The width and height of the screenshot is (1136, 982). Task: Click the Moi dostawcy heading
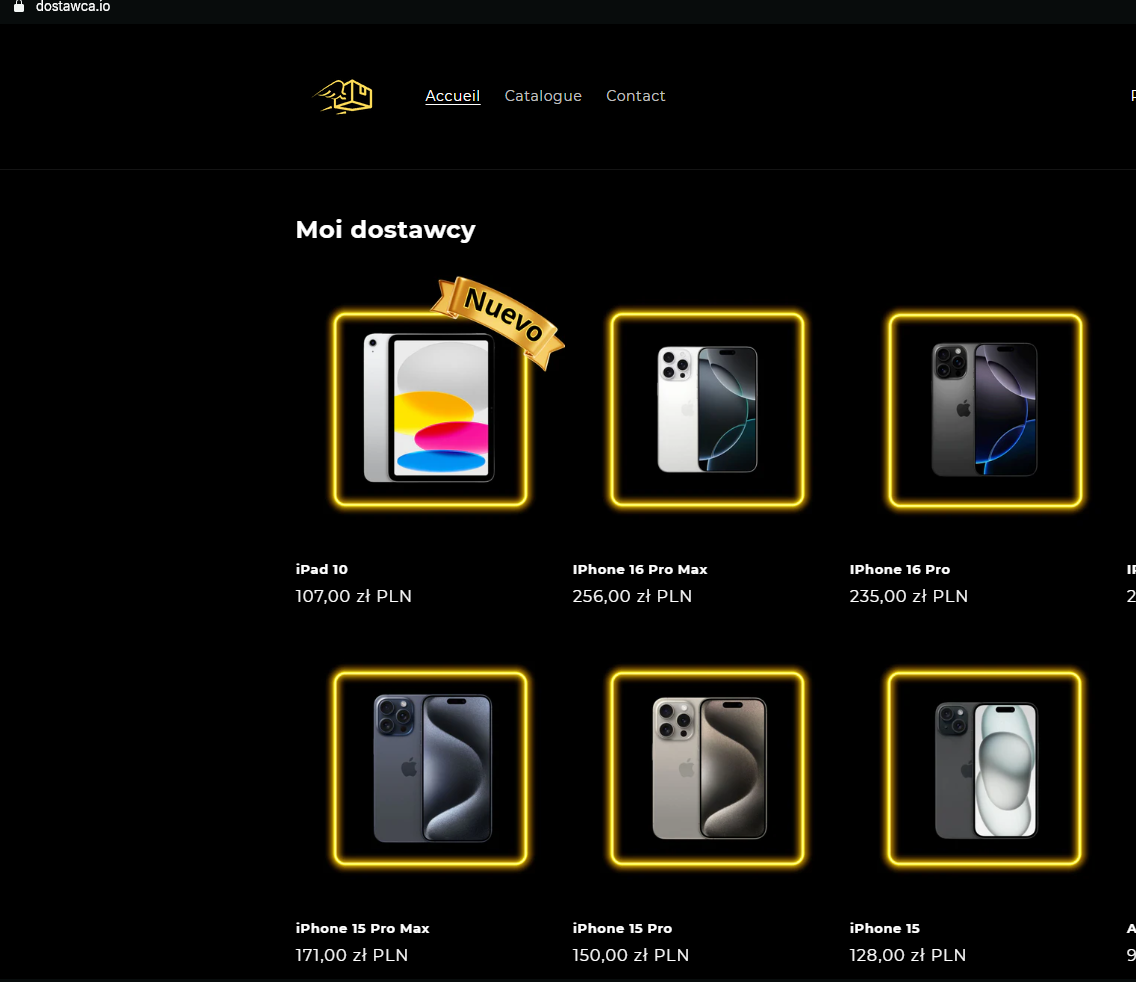click(x=385, y=230)
